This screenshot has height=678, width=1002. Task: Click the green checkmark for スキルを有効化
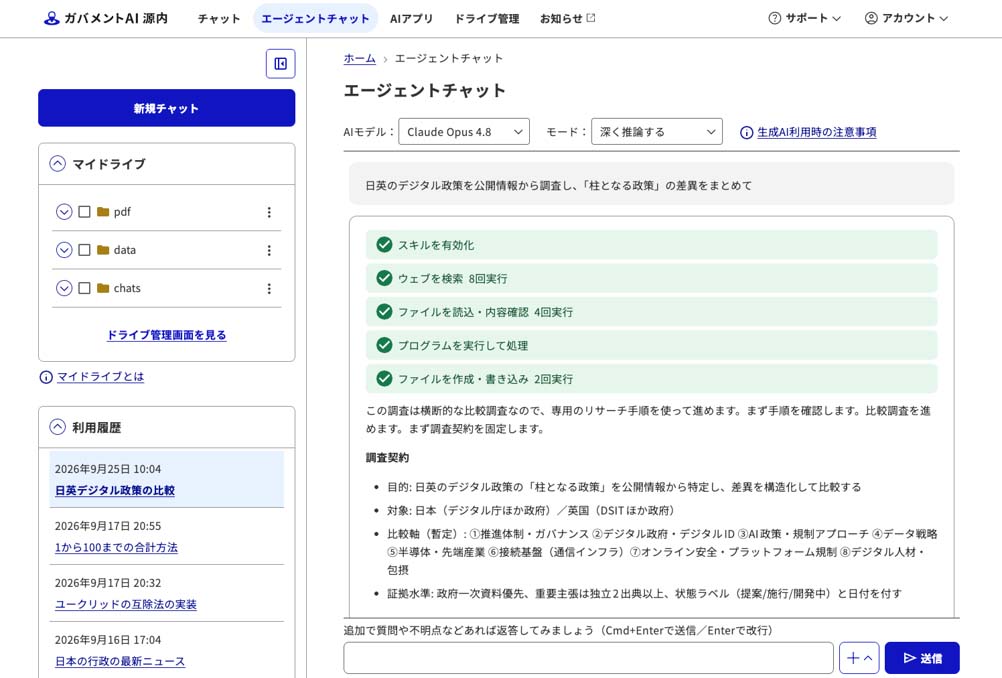[x=384, y=245]
